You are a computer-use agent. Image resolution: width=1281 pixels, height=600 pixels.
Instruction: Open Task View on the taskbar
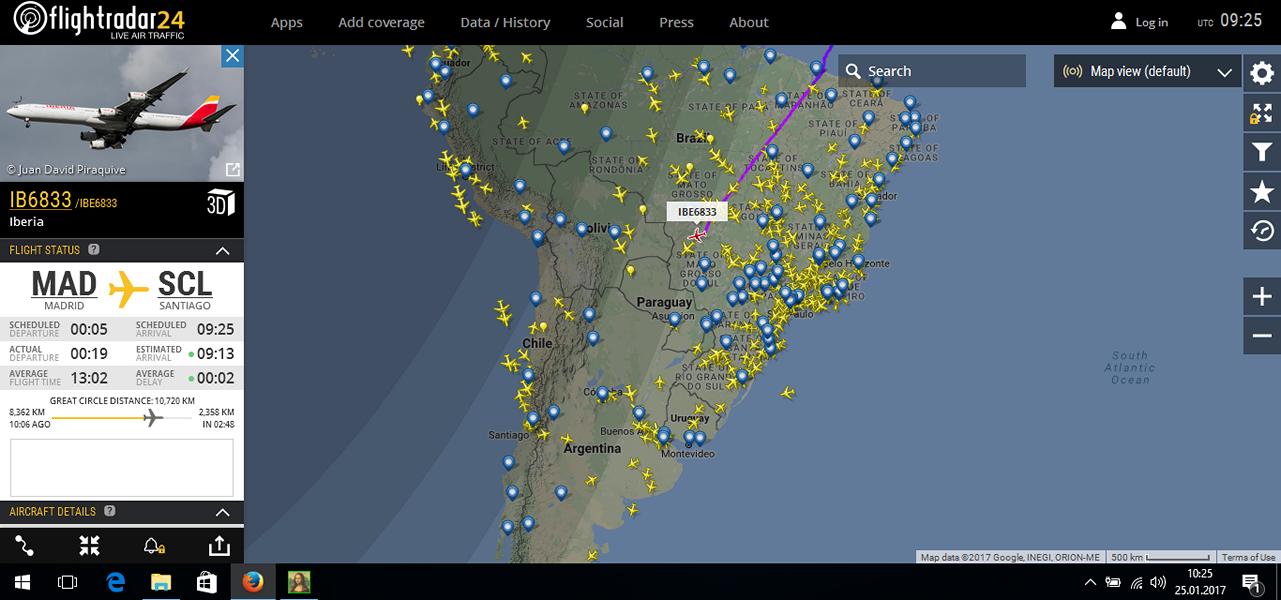point(67,581)
